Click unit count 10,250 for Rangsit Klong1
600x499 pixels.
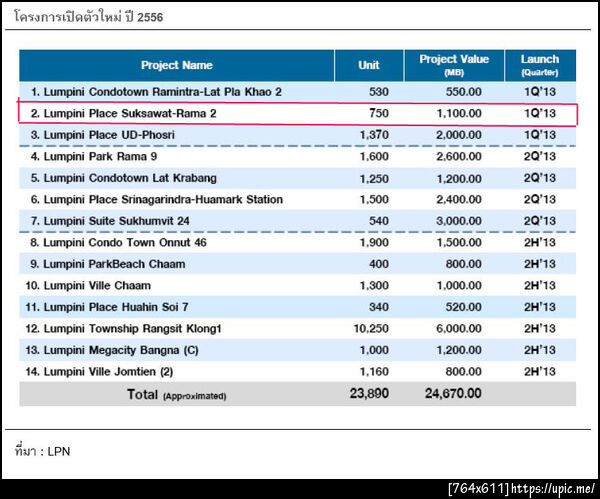pyautogui.click(x=371, y=328)
